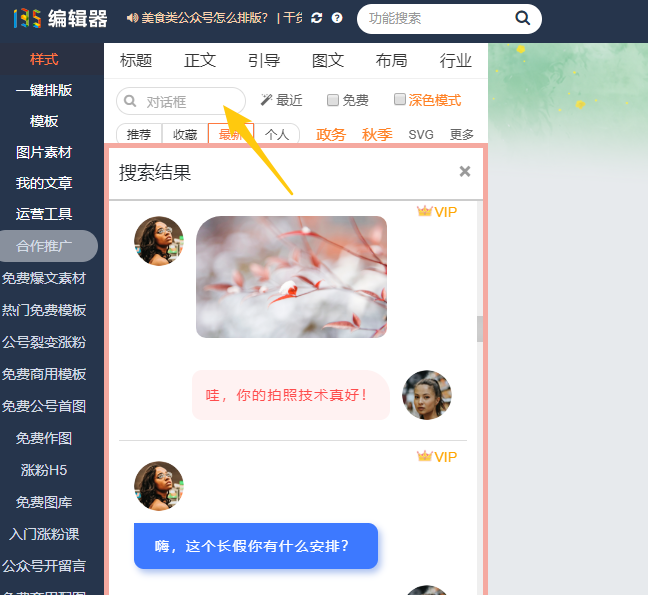Open 我的文章 in the sidebar

(44, 183)
